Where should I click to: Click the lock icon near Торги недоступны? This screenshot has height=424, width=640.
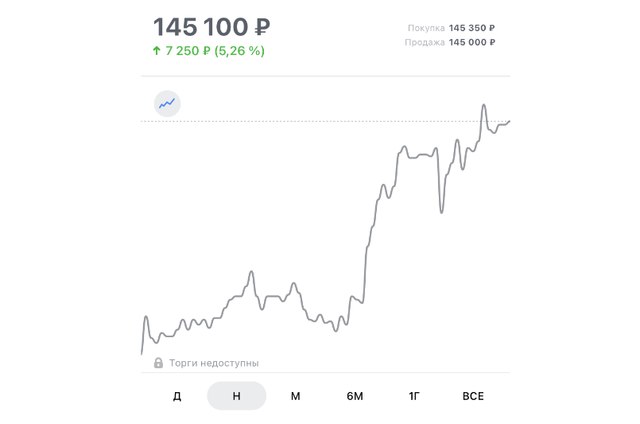pos(158,363)
